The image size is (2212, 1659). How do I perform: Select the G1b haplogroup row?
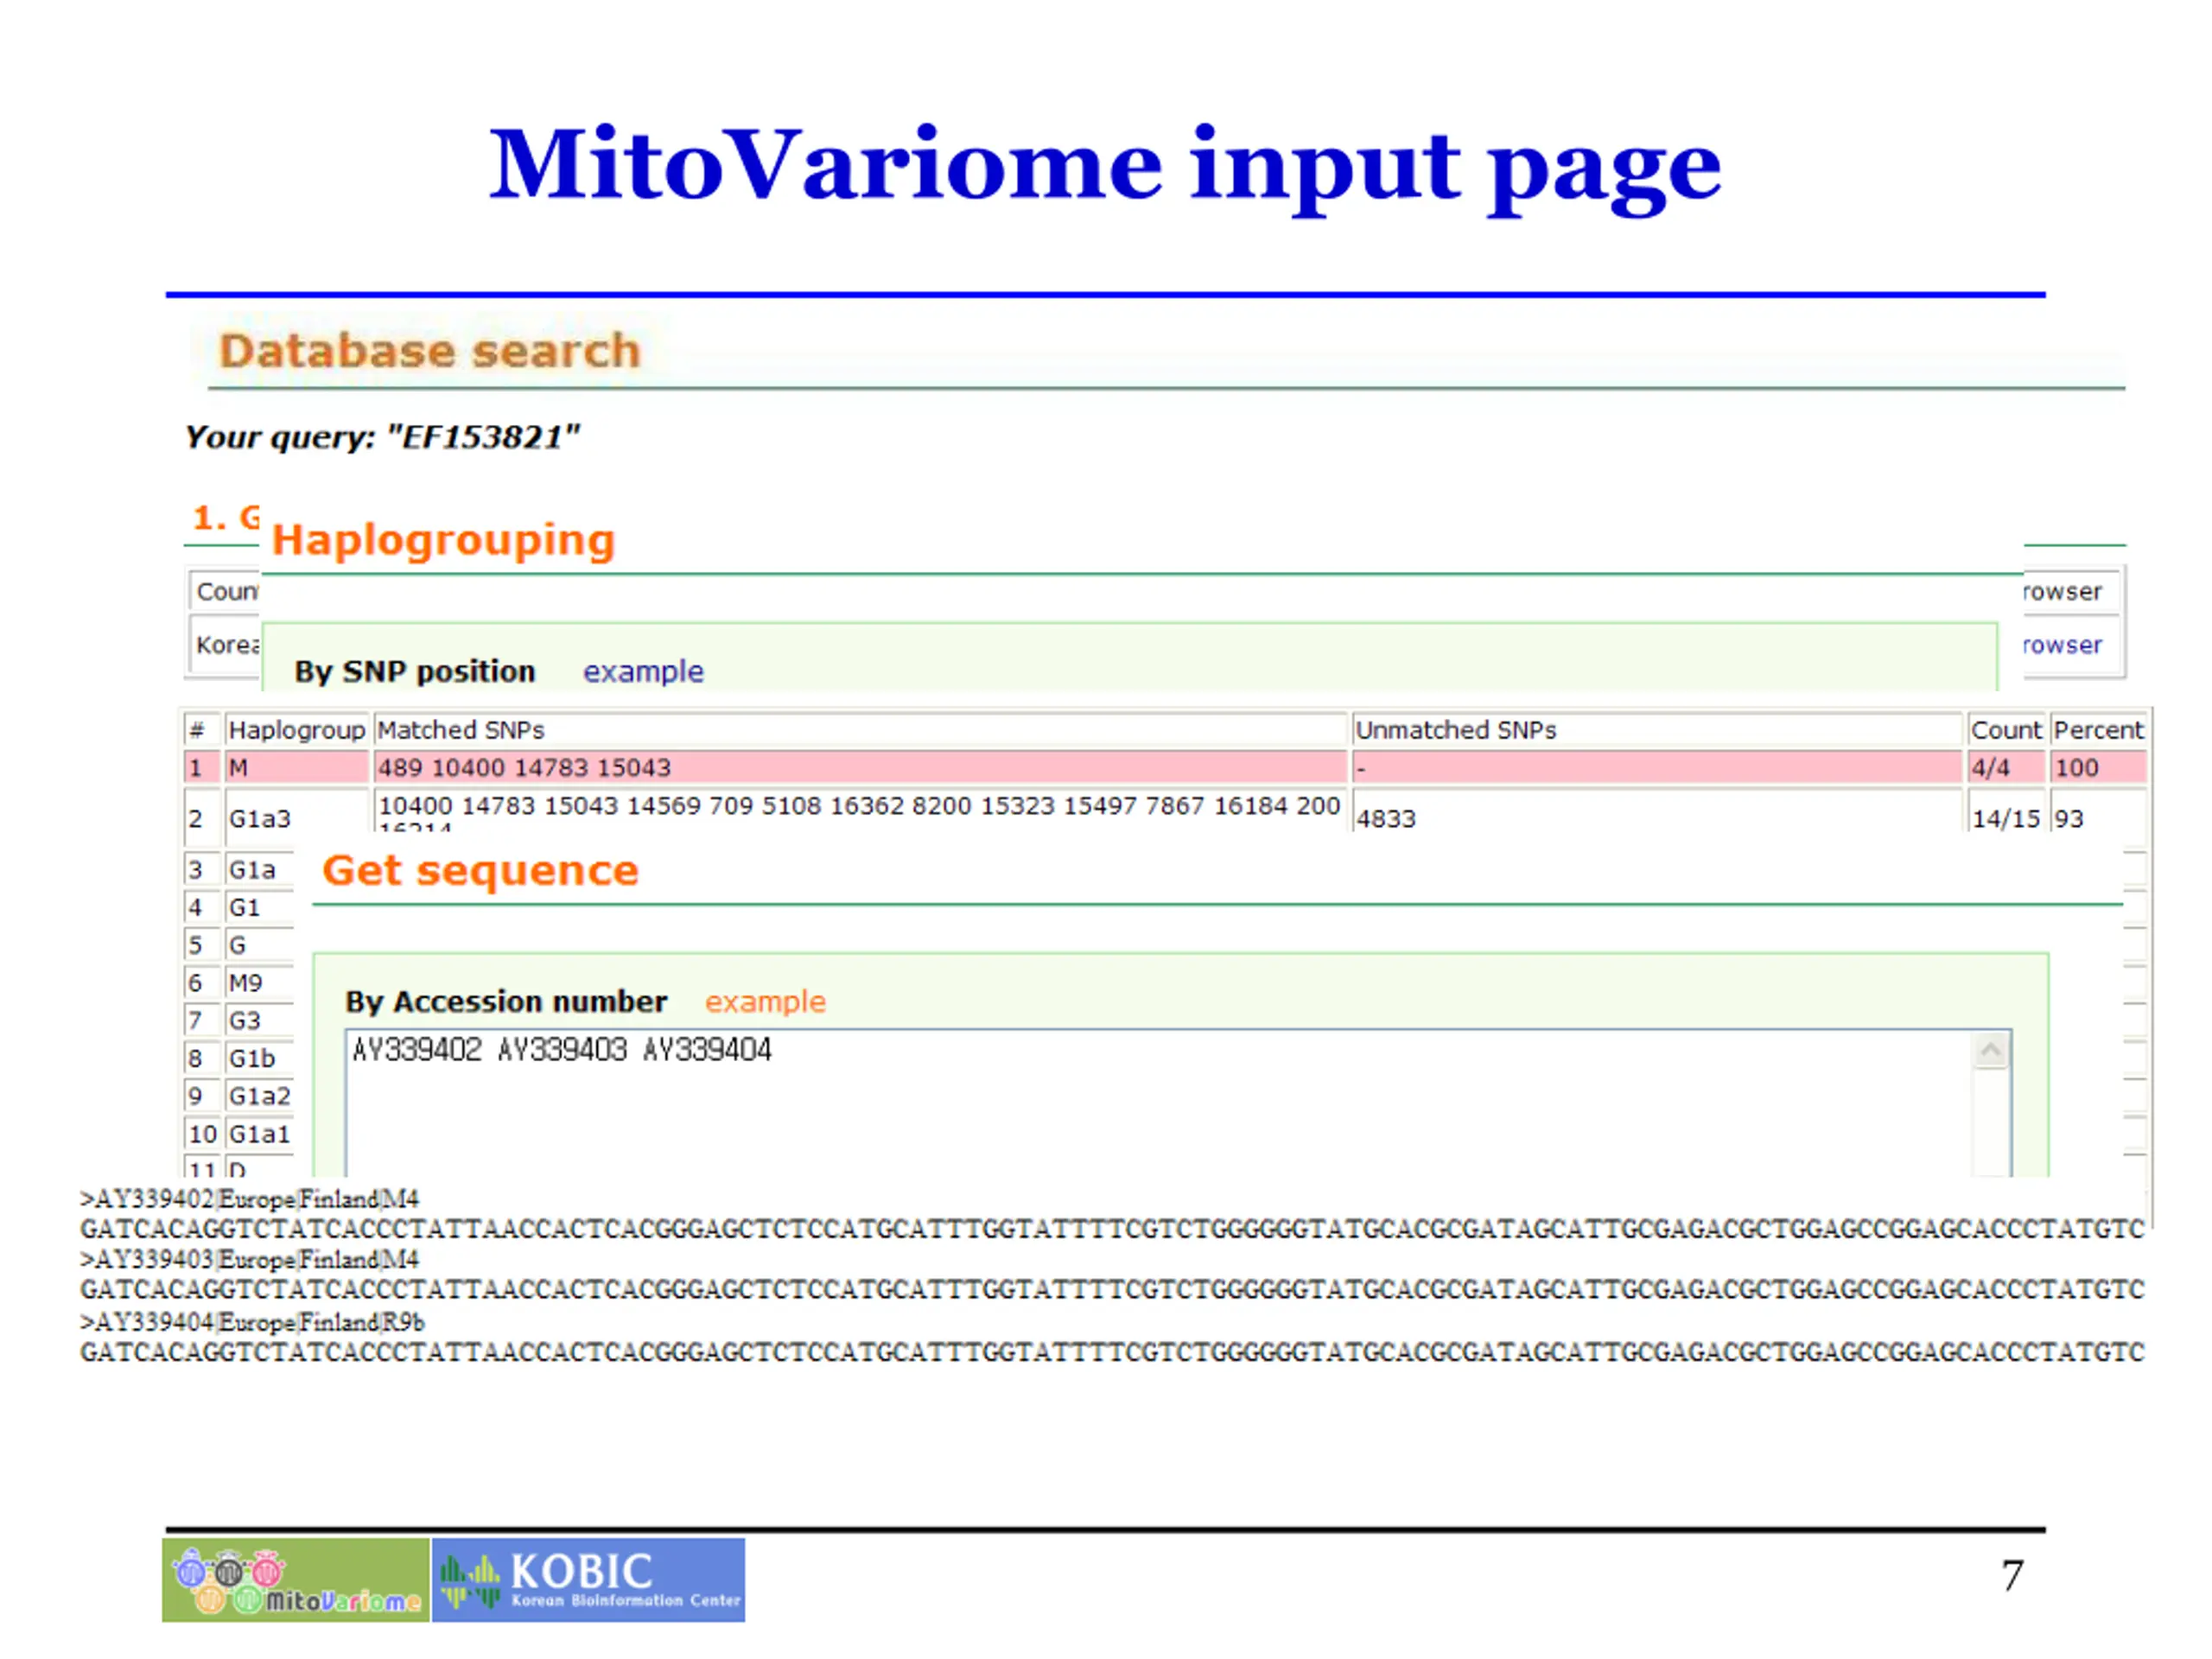252,1058
